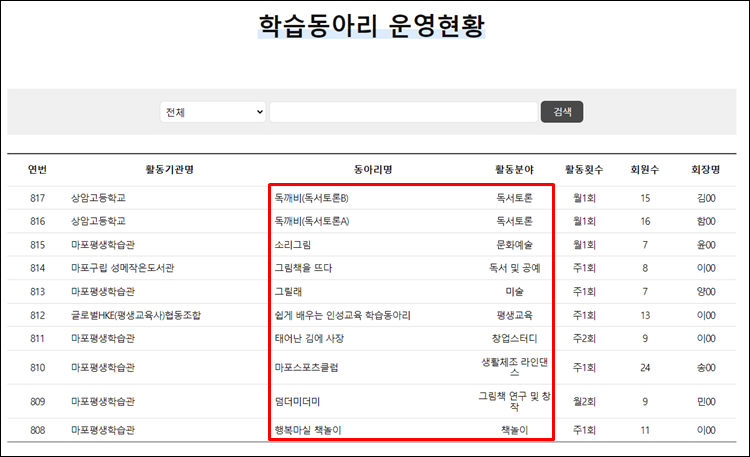The width and height of the screenshot is (750, 457).
Task: Click 상암고등학교 in row 817
Action: coord(98,198)
